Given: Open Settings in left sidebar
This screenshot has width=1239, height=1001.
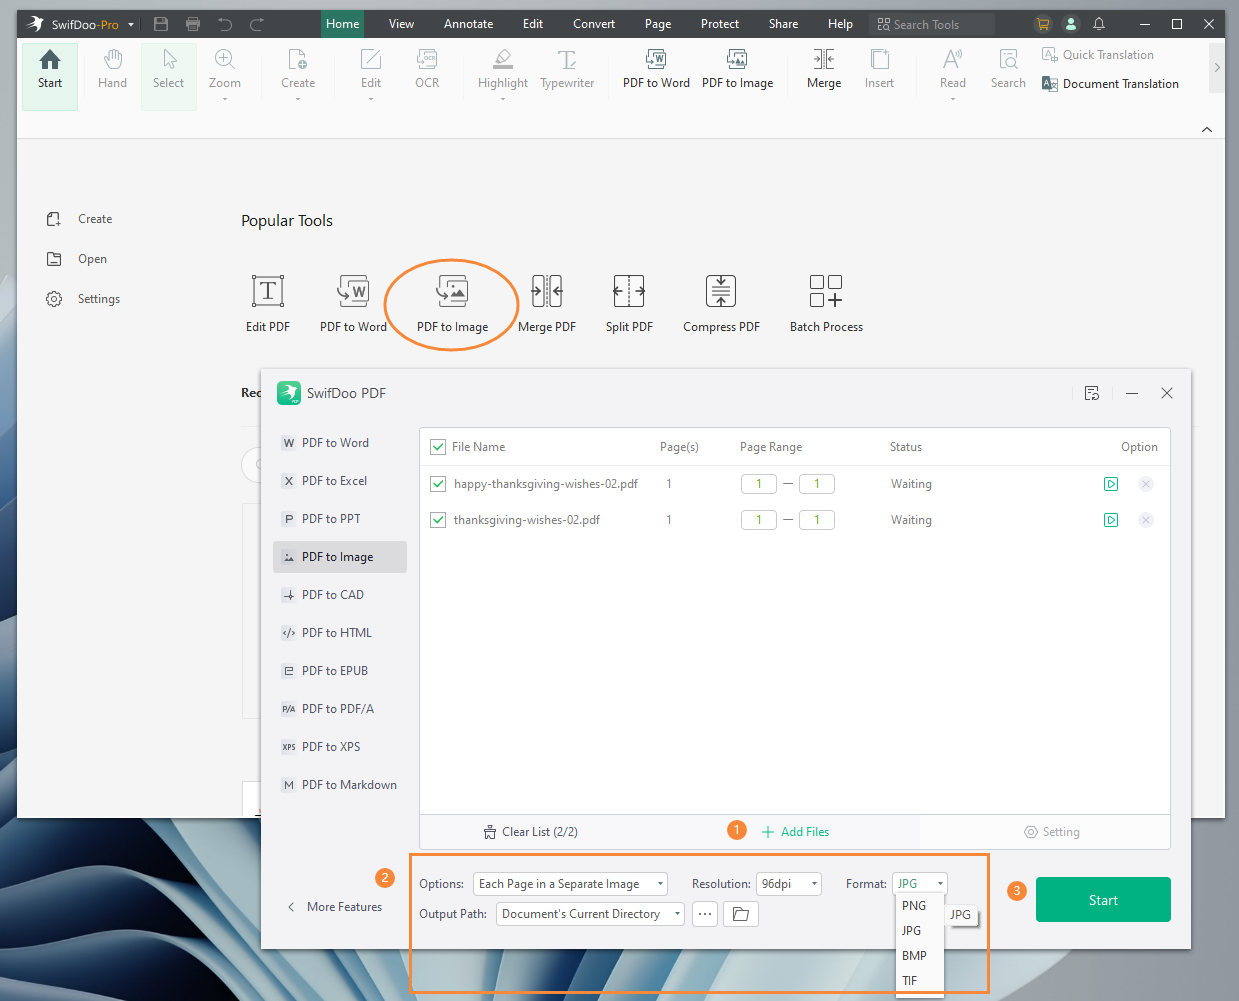Looking at the screenshot, I should click(83, 299).
